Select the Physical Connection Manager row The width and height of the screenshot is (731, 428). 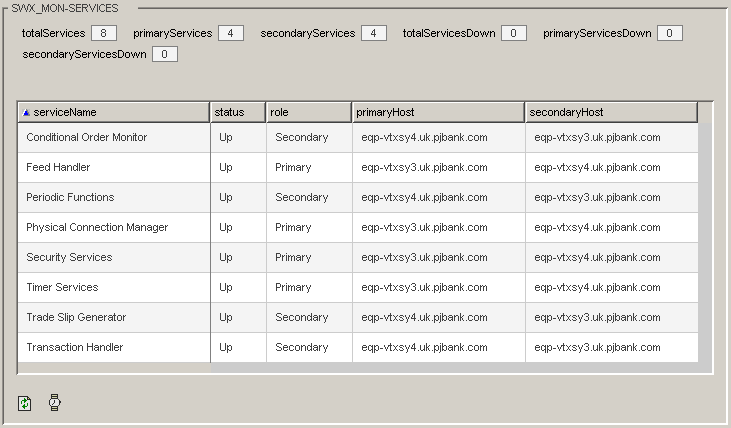tap(97, 227)
